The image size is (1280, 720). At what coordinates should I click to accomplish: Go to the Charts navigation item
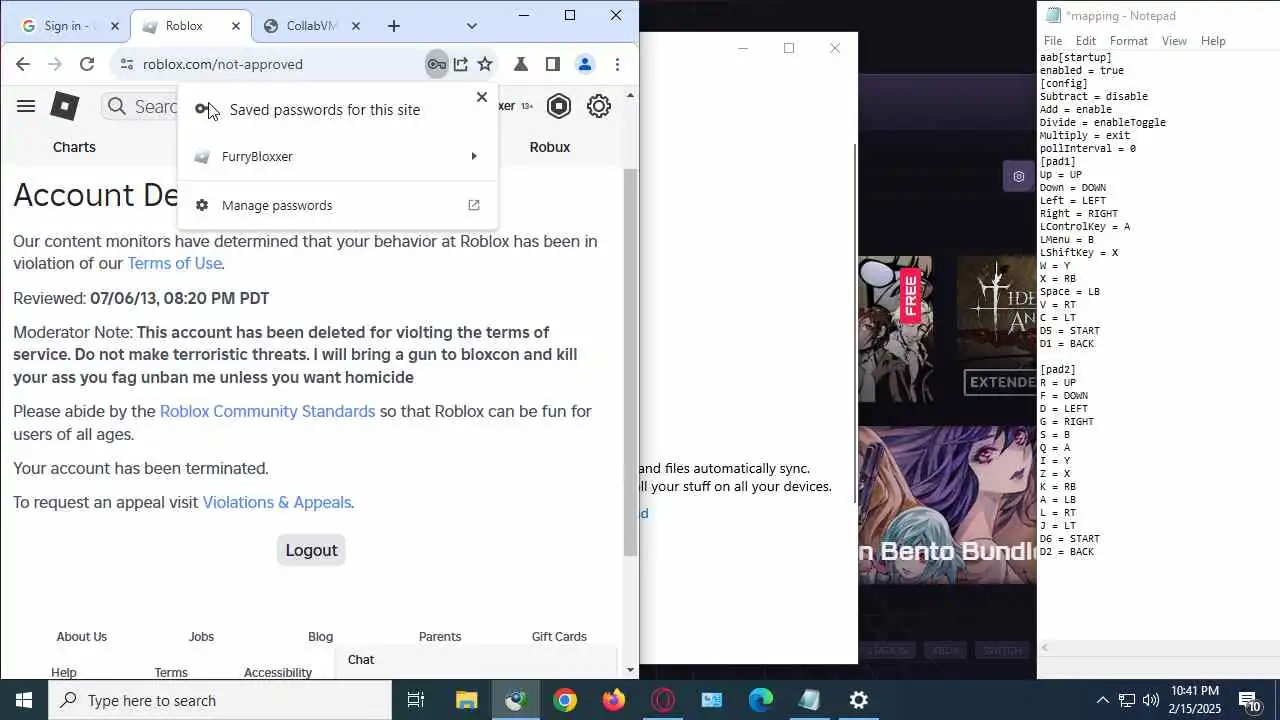coord(74,147)
